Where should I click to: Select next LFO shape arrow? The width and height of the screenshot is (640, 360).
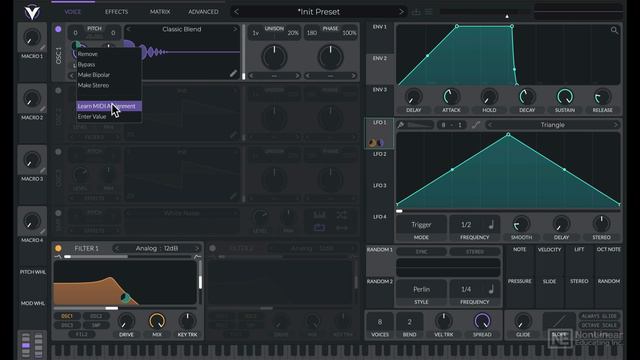pos(616,125)
